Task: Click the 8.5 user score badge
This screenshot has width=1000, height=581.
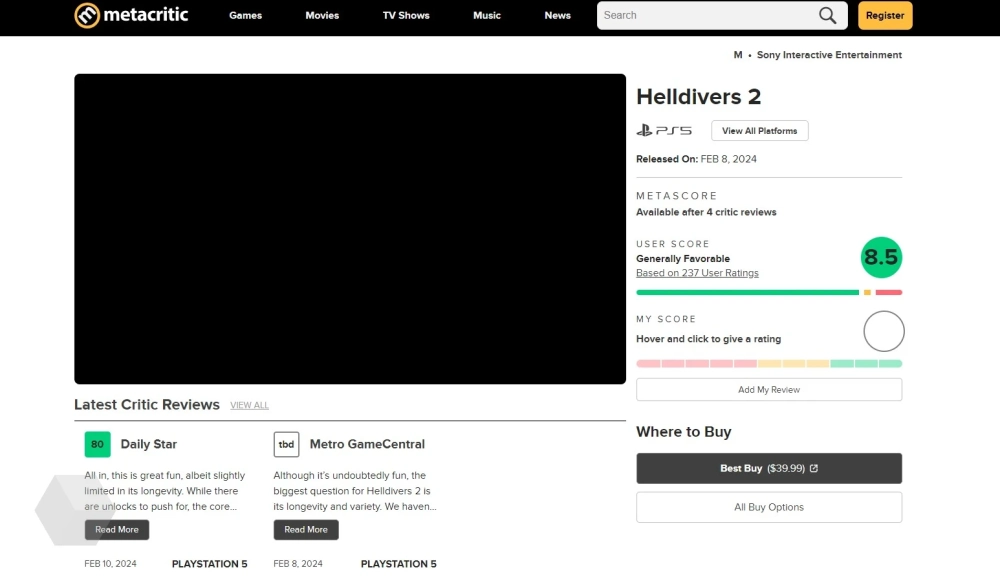Action: 880,258
